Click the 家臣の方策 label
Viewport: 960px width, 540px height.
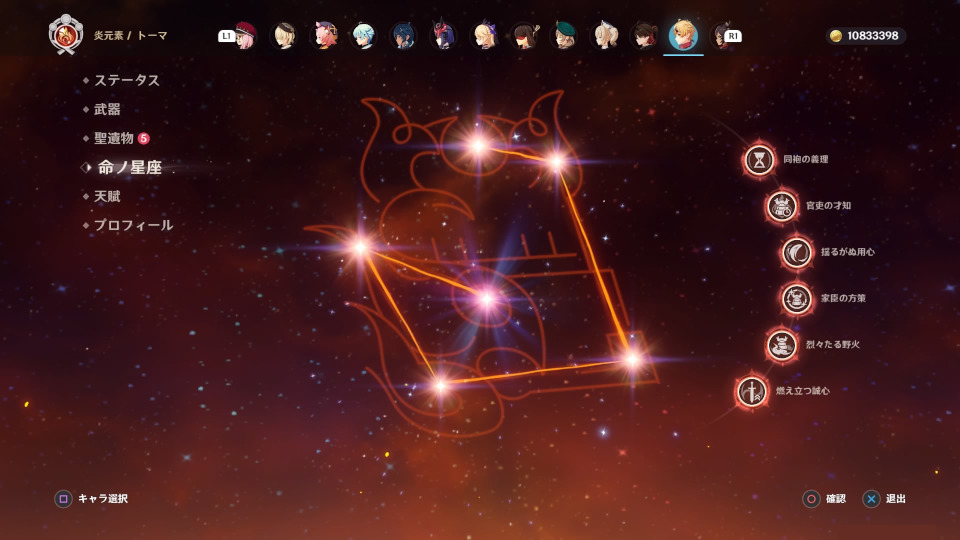[x=843, y=298]
